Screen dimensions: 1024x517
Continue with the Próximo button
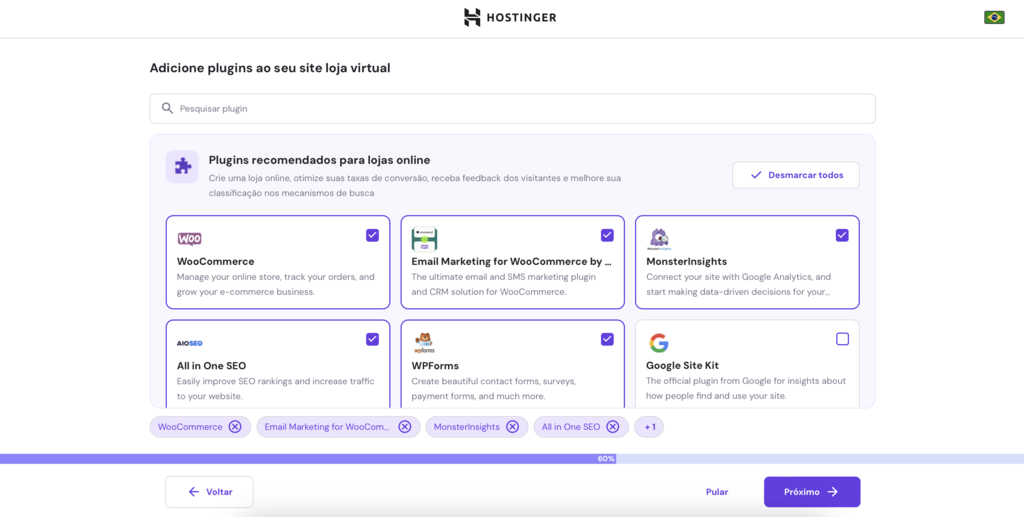(x=812, y=492)
